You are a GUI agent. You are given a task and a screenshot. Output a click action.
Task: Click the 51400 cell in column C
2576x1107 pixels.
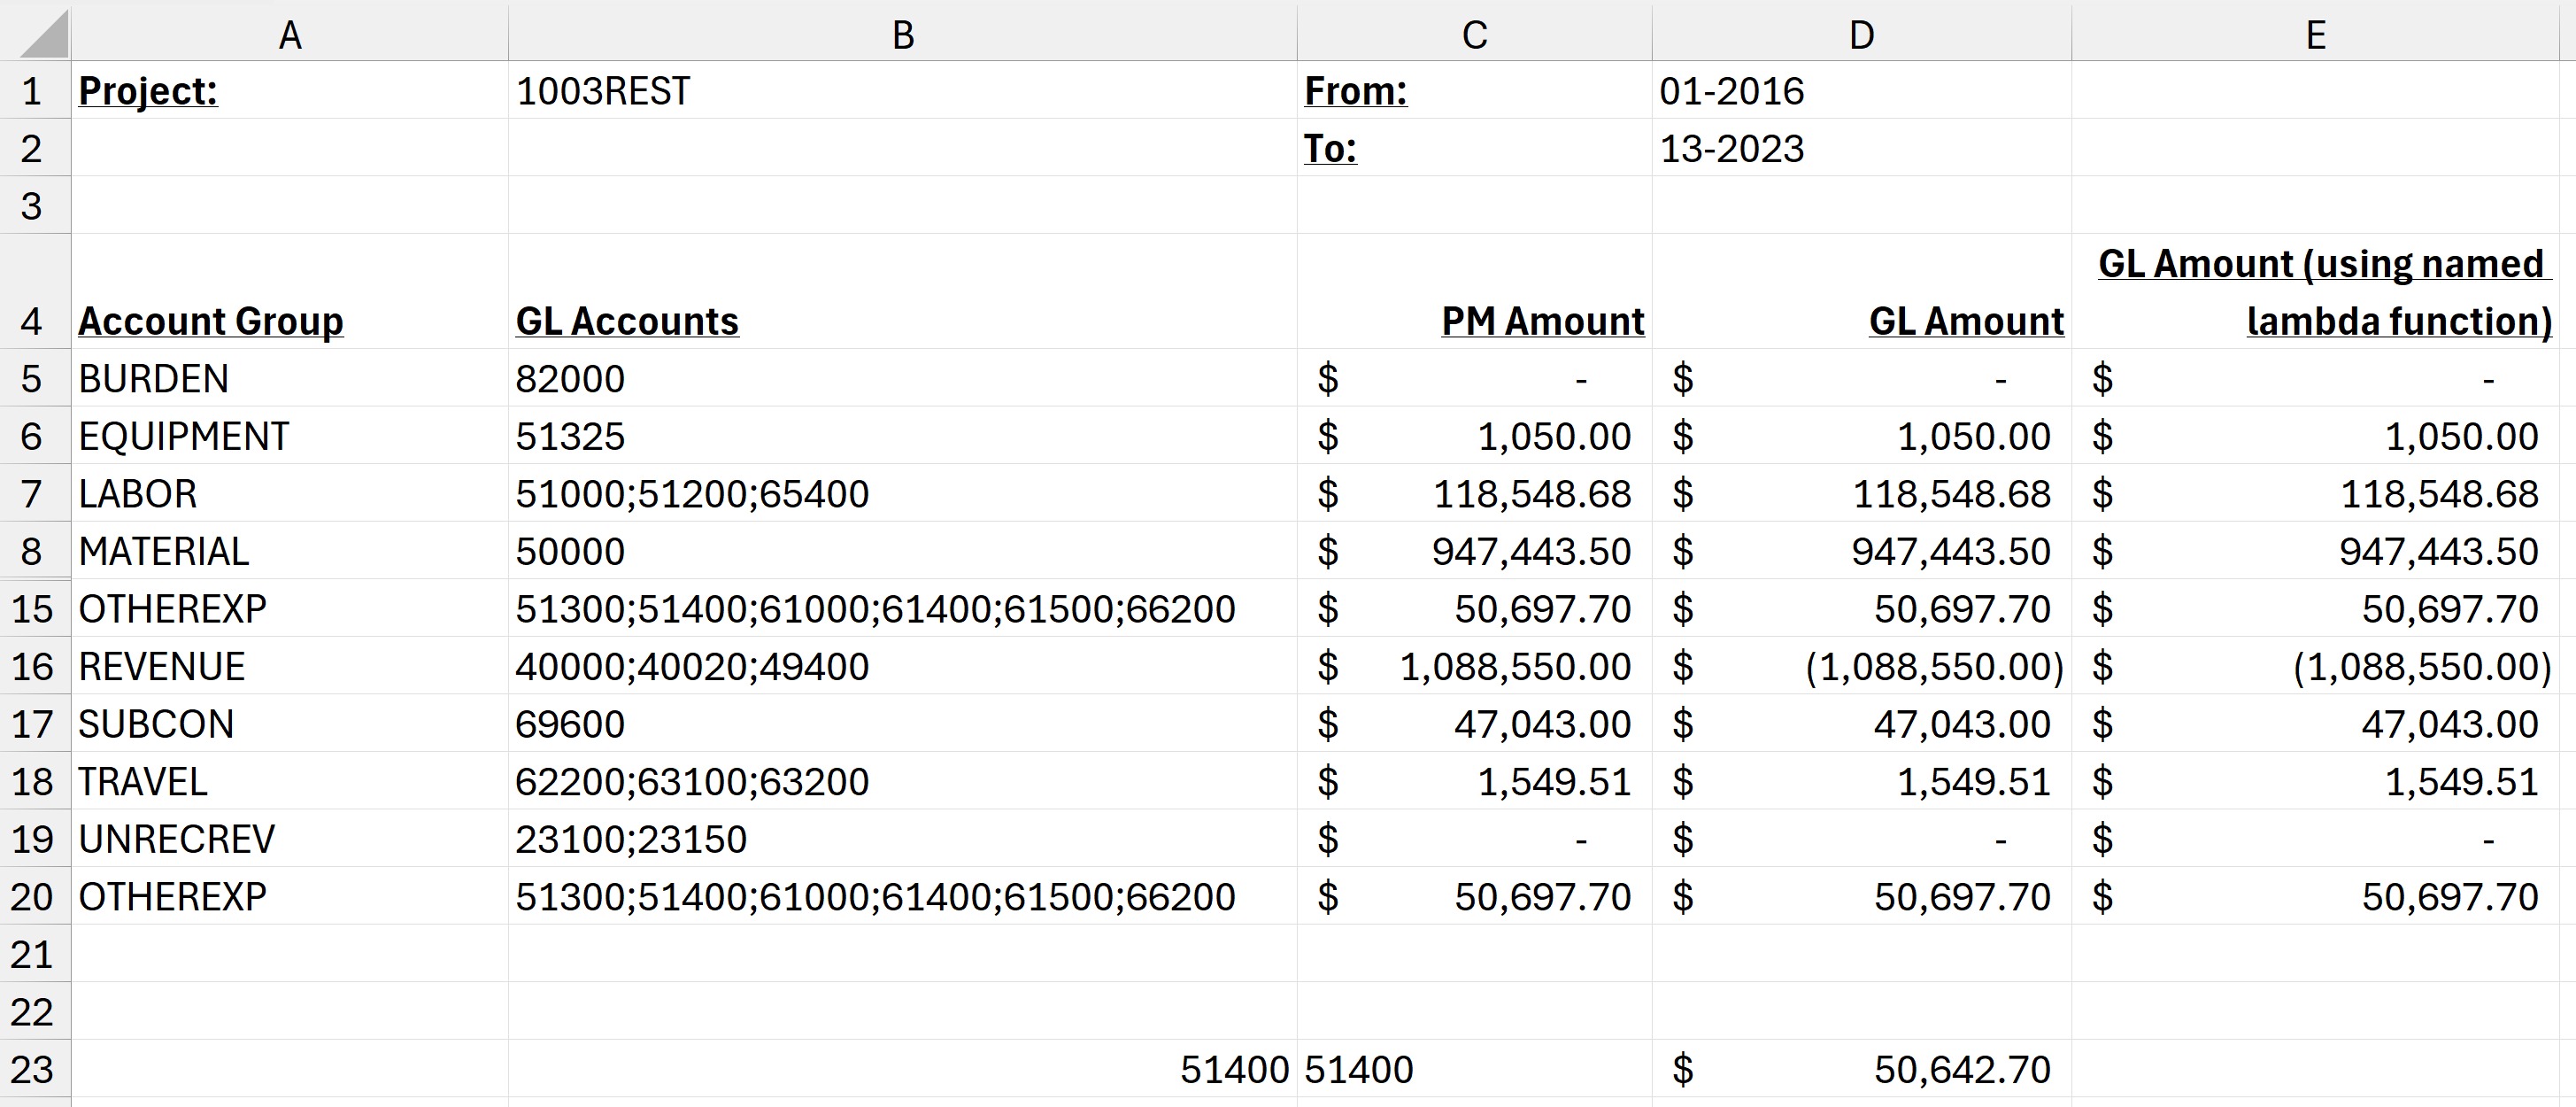pos(1475,1069)
